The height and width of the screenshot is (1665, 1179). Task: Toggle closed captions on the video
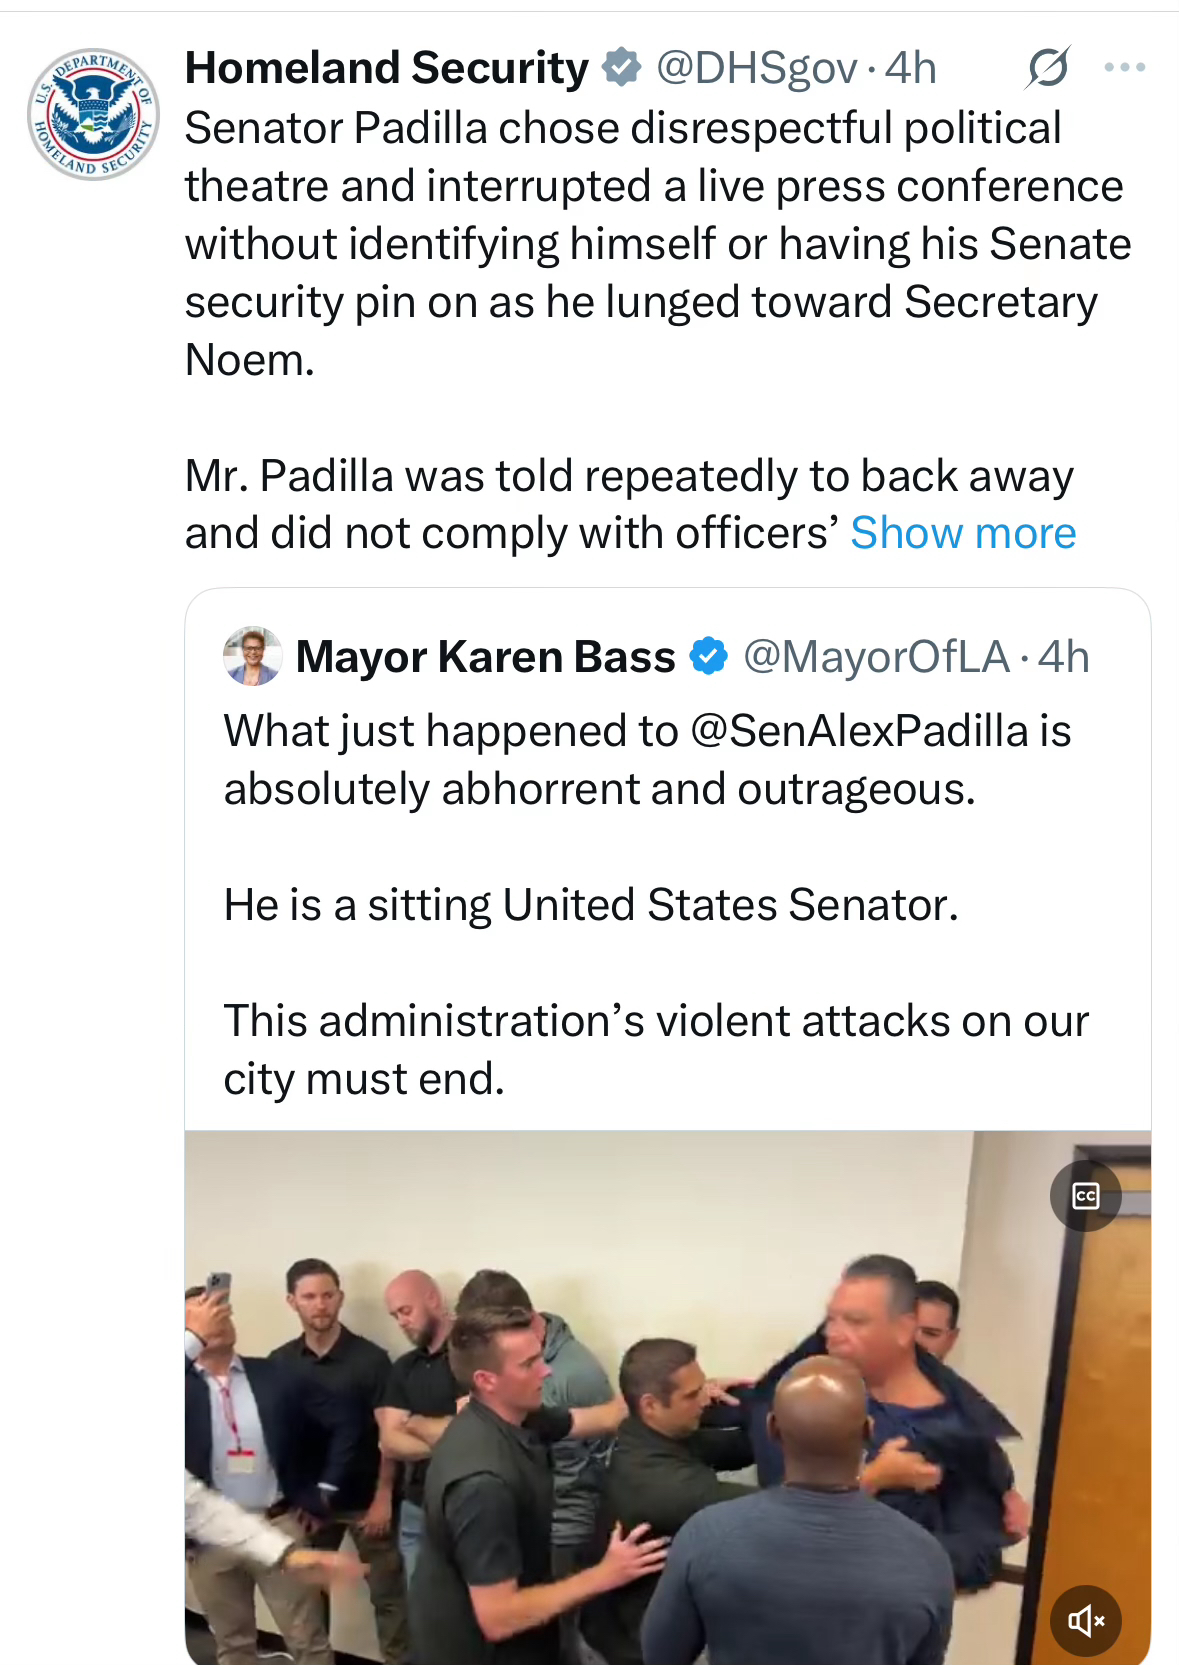1085,1196
